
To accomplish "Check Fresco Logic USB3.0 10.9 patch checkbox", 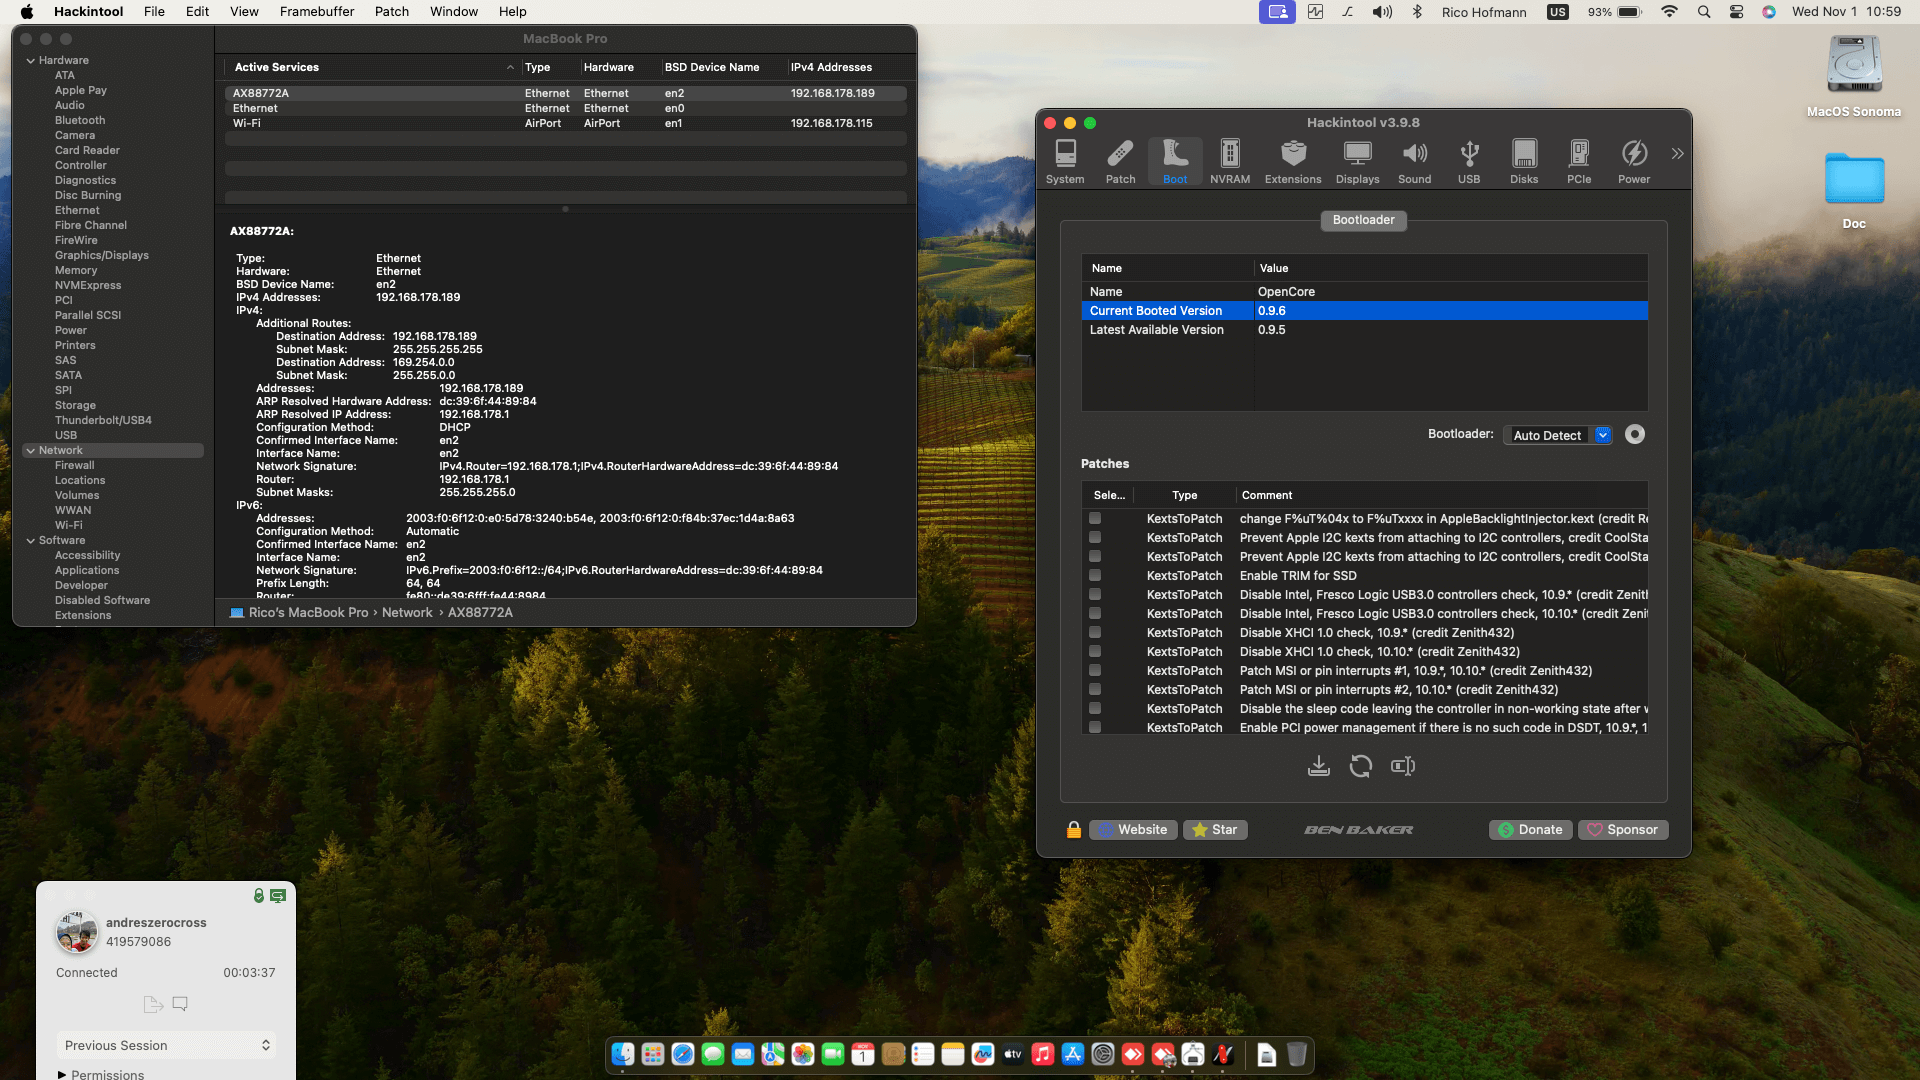I will (1095, 594).
